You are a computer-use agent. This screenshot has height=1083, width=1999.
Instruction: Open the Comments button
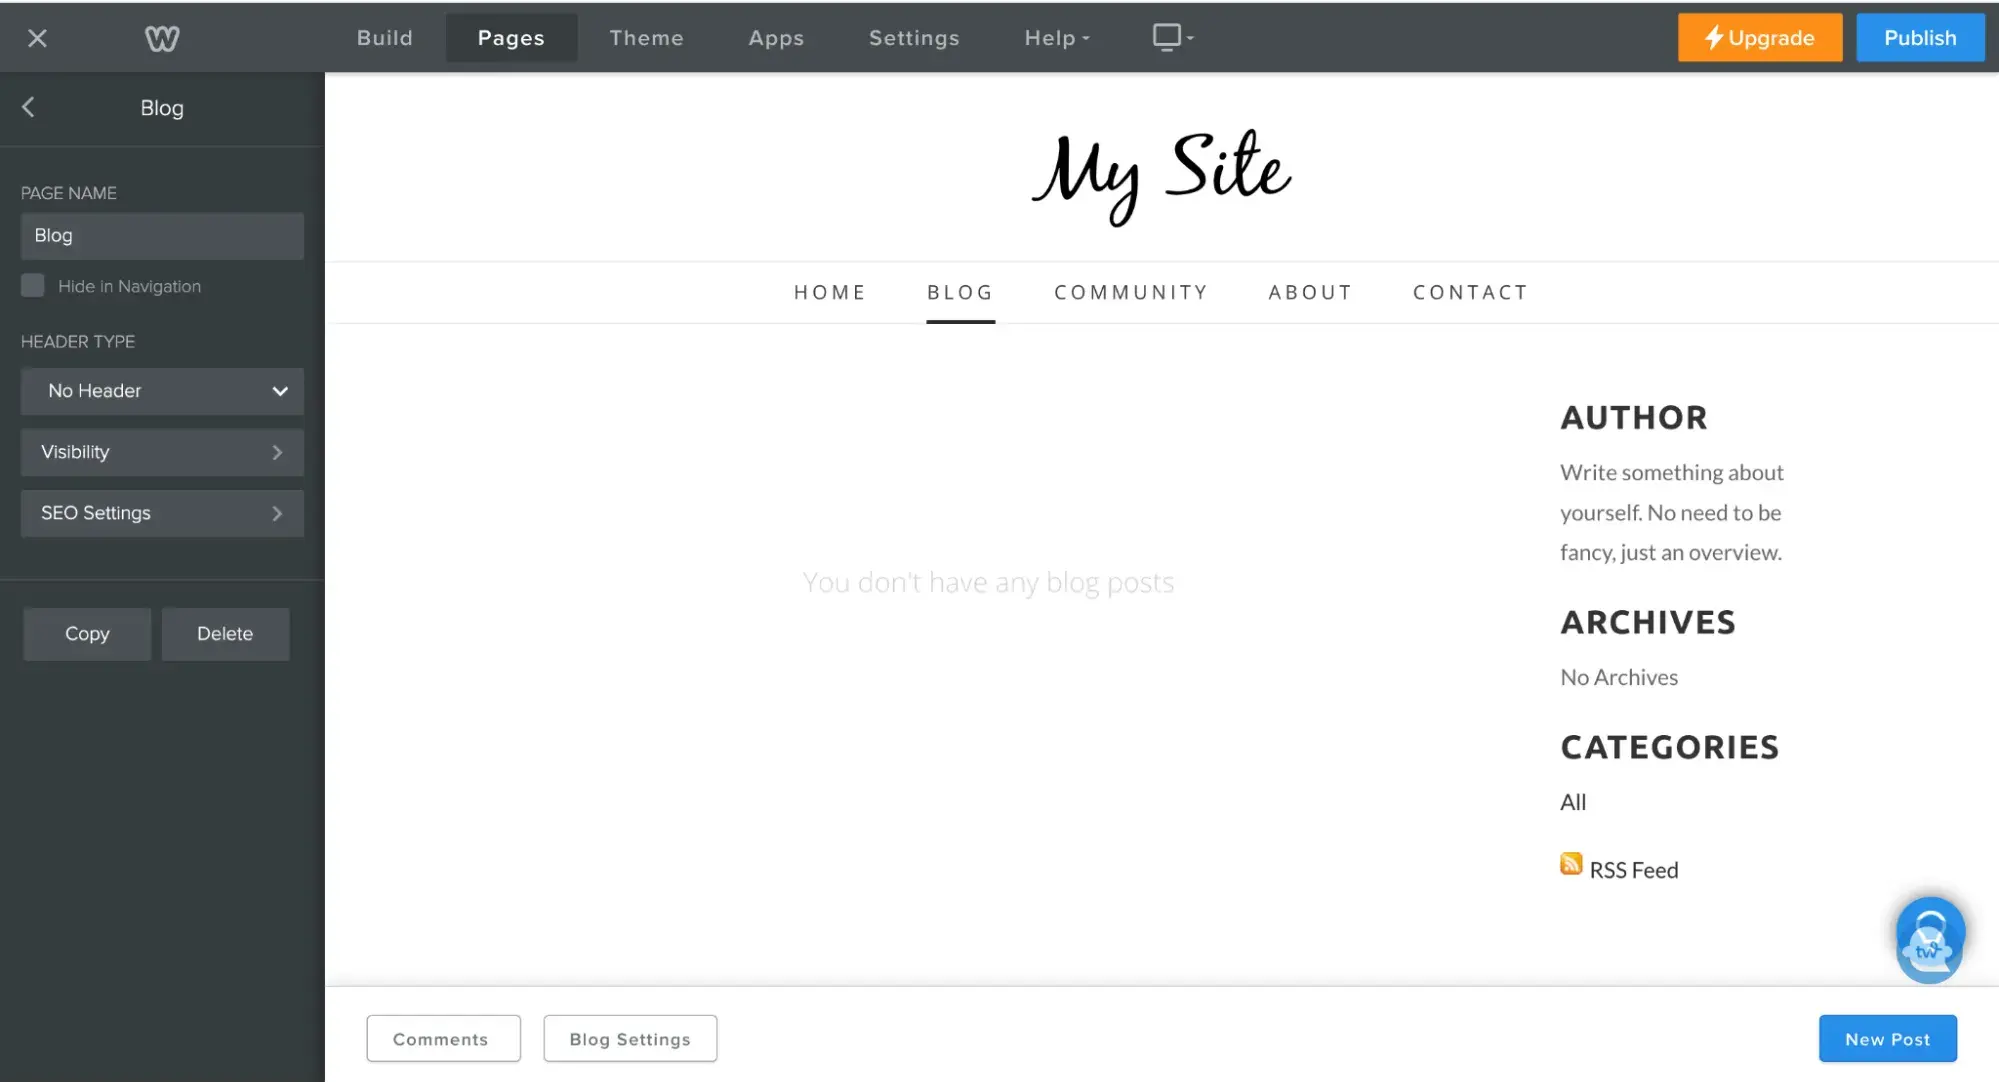coord(443,1039)
